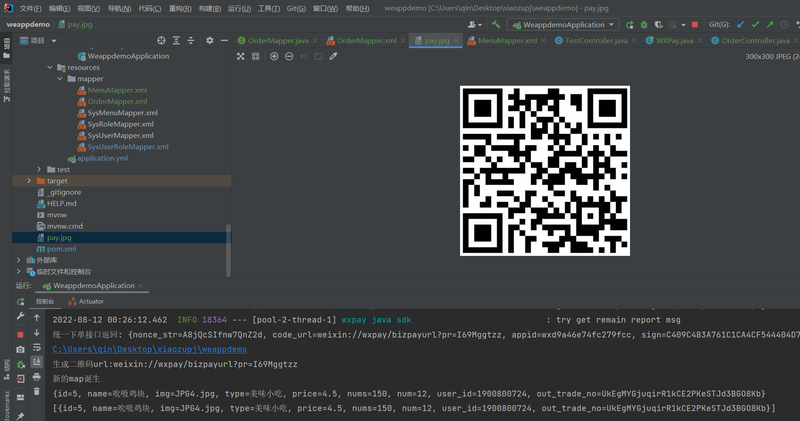Open the 重构(R) menu
The image size is (800, 421).
[x=180, y=8]
